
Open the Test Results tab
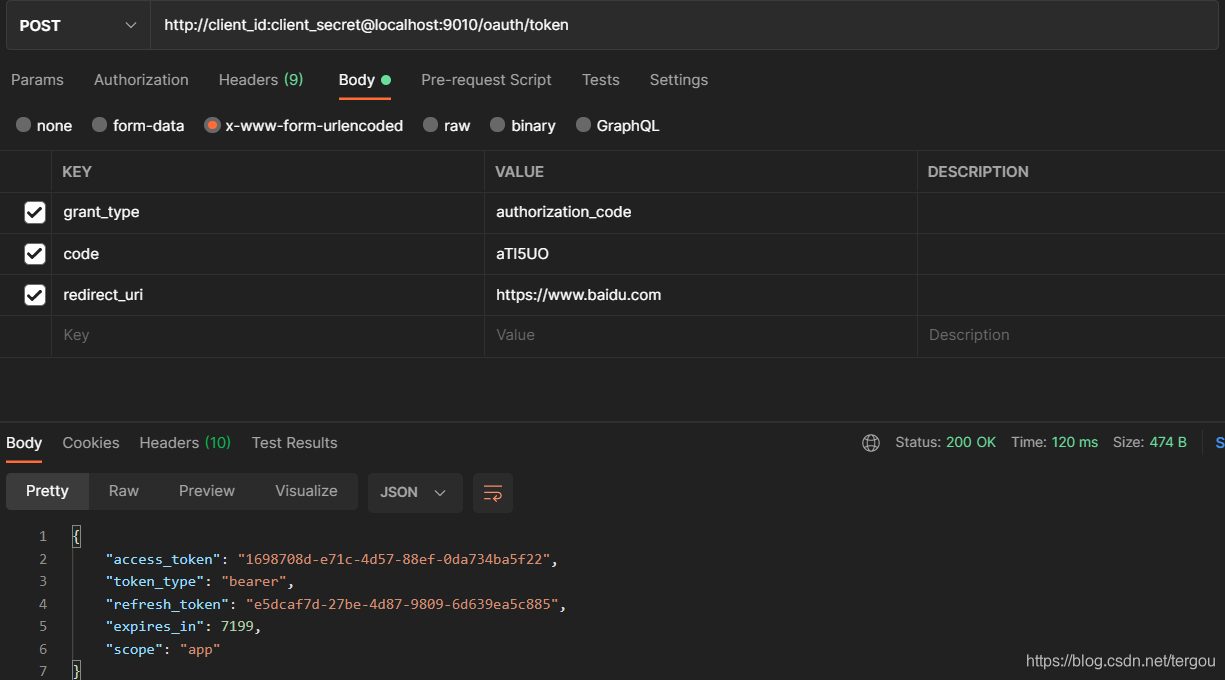coord(294,443)
